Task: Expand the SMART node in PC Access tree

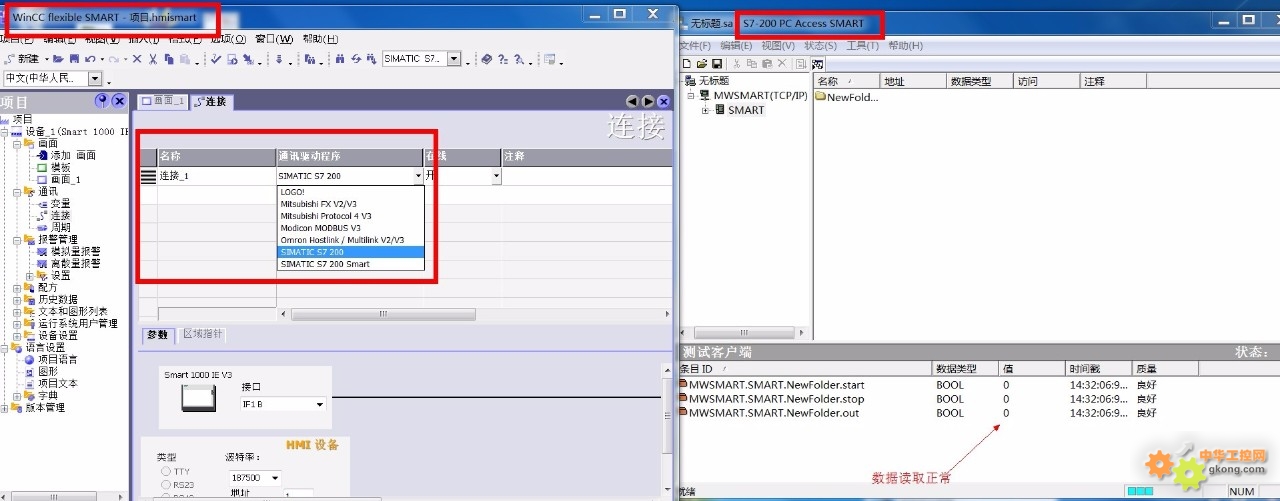Action: click(705, 110)
